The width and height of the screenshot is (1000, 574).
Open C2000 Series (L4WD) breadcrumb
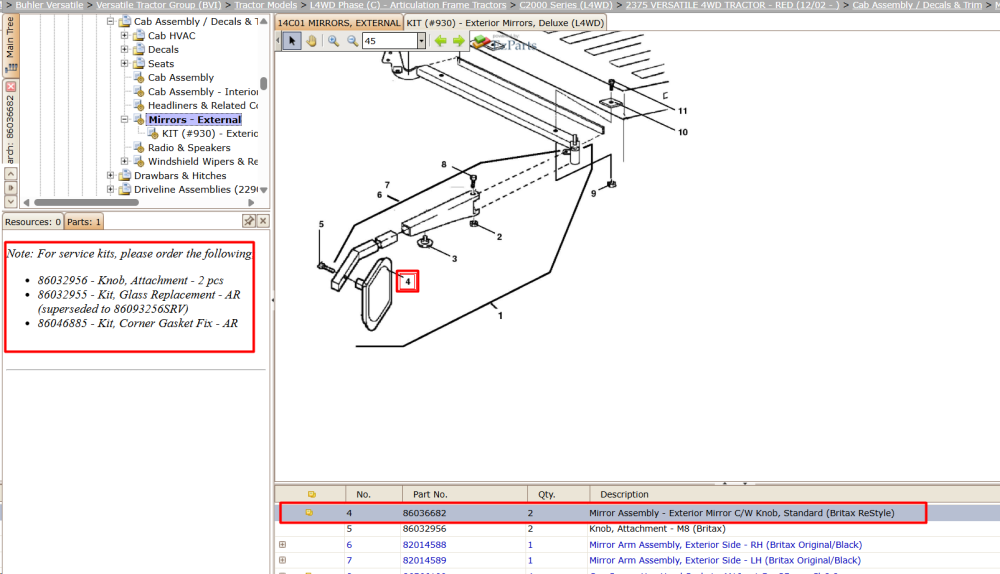click(x=566, y=5)
